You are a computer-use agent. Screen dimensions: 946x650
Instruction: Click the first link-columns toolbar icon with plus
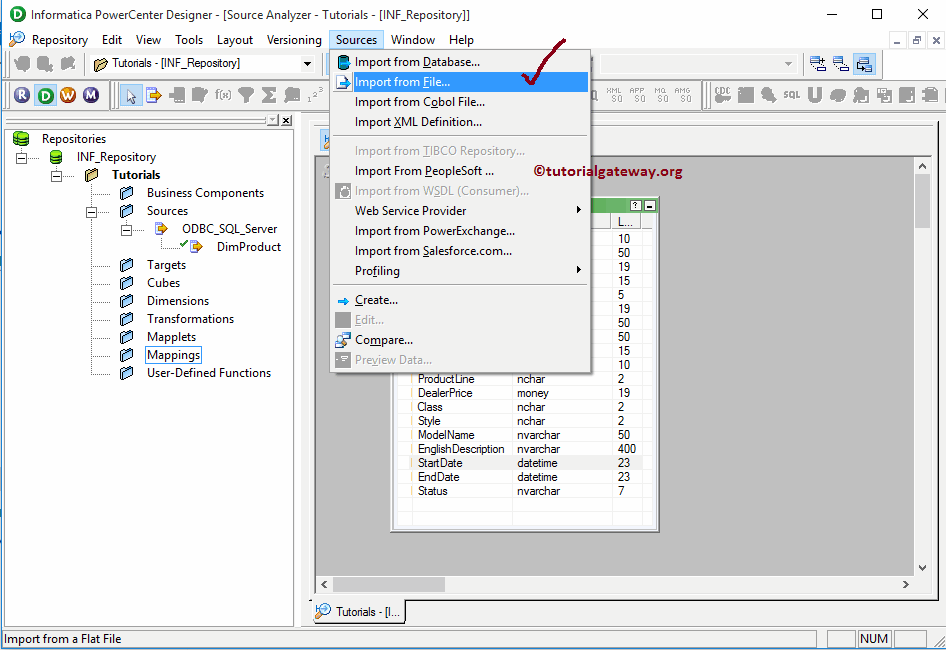pos(818,63)
